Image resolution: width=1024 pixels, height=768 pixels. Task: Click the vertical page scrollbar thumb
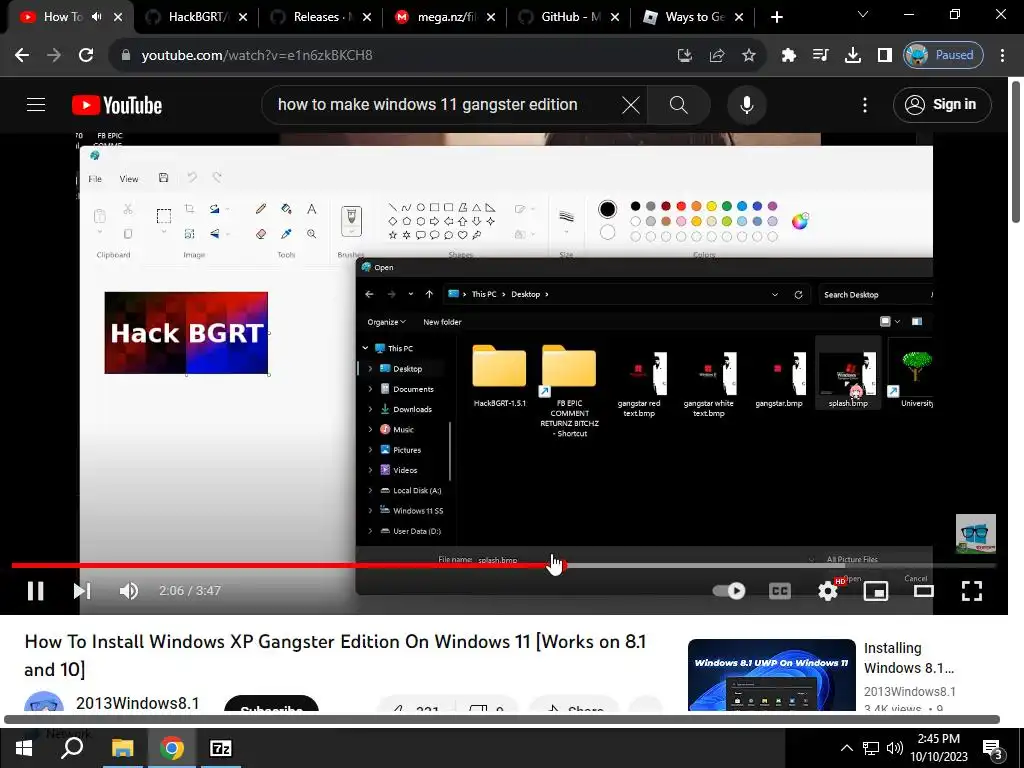click(x=1016, y=152)
